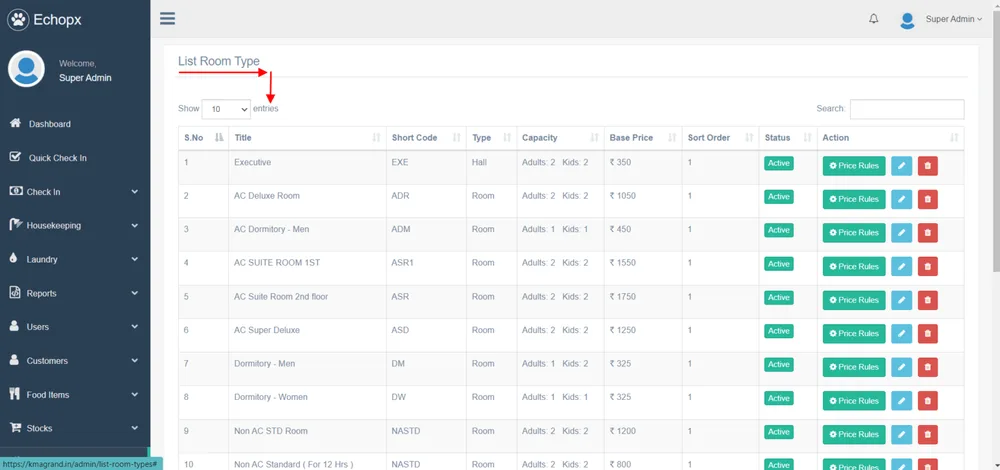Click the Search input field
This screenshot has height=470, width=1000.
[907, 109]
